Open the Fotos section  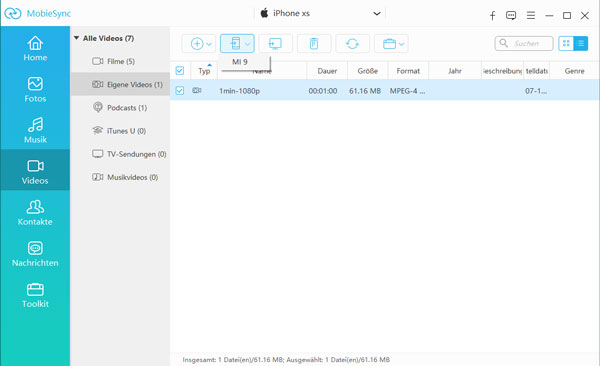[x=35, y=90]
